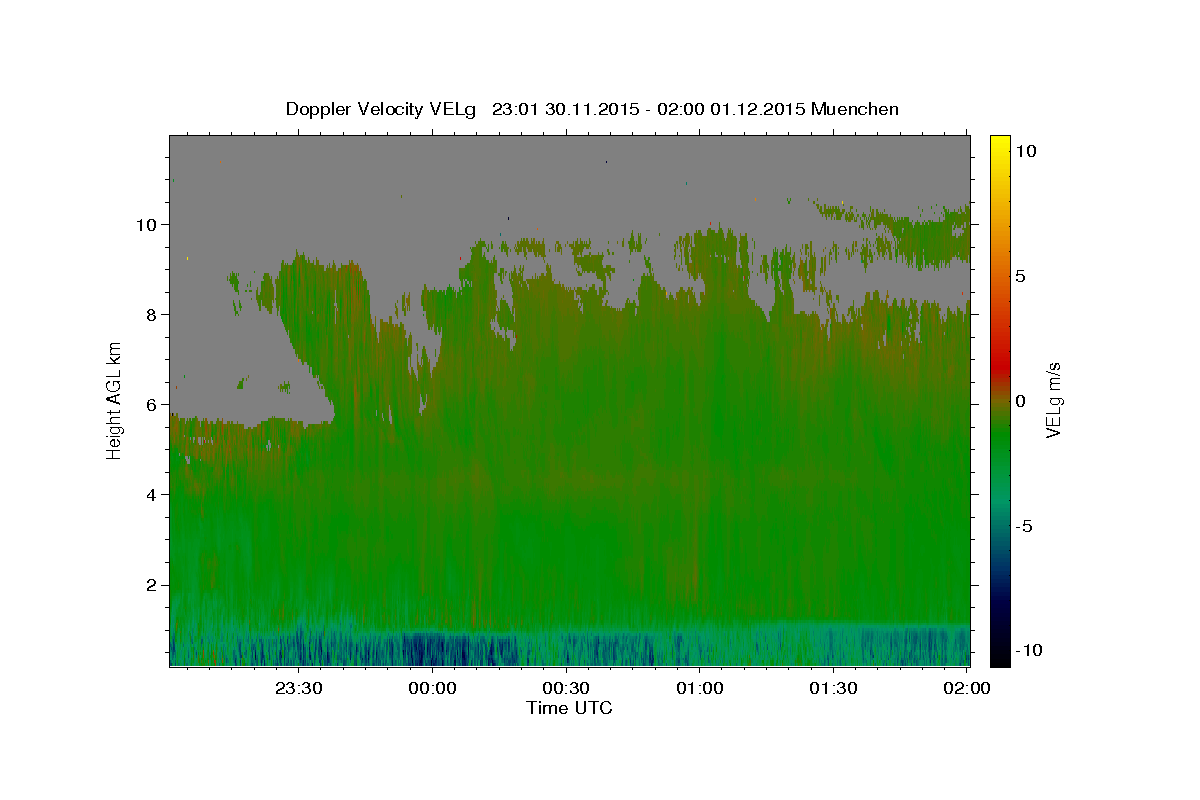Click the height tick label 10
Image resolution: width=1200 pixels, height=800 pixels.
[145, 224]
